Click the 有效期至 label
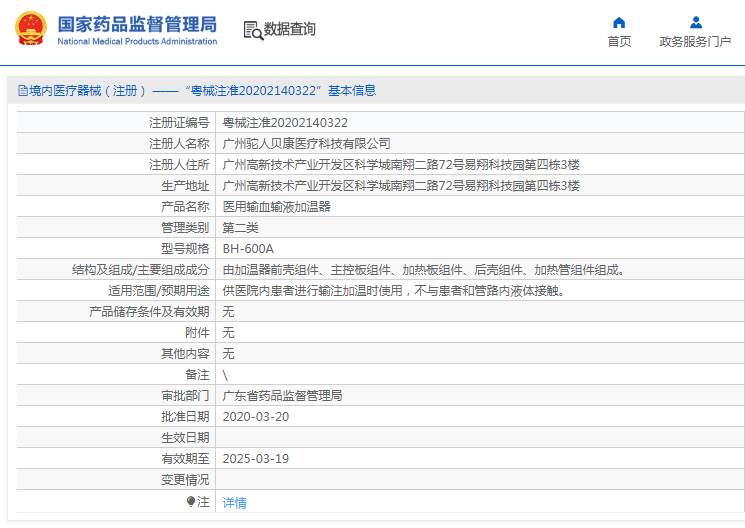The height and width of the screenshot is (528, 745). coord(185,458)
